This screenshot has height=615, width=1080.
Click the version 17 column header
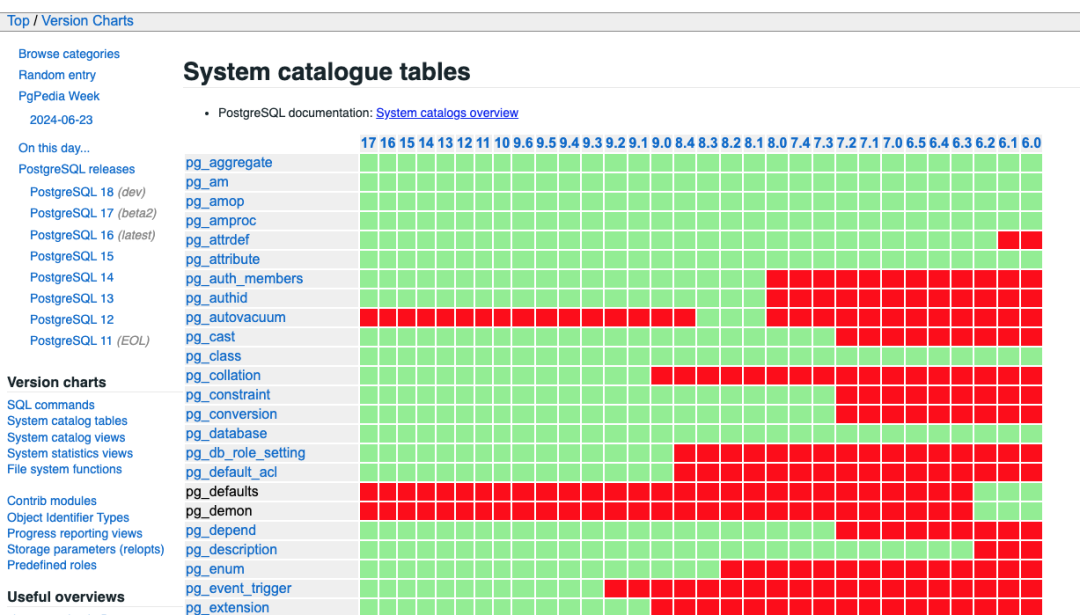(368, 143)
